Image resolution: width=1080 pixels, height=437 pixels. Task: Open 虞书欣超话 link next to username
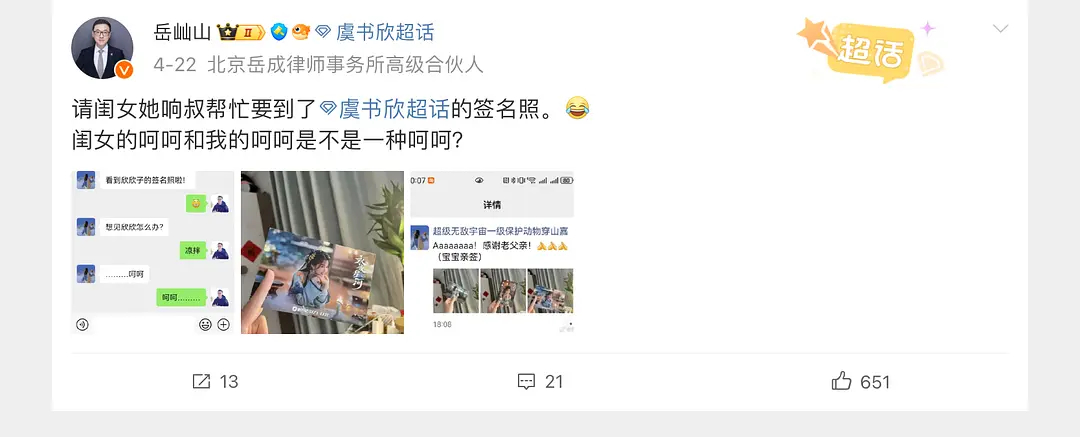[x=385, y=32]
